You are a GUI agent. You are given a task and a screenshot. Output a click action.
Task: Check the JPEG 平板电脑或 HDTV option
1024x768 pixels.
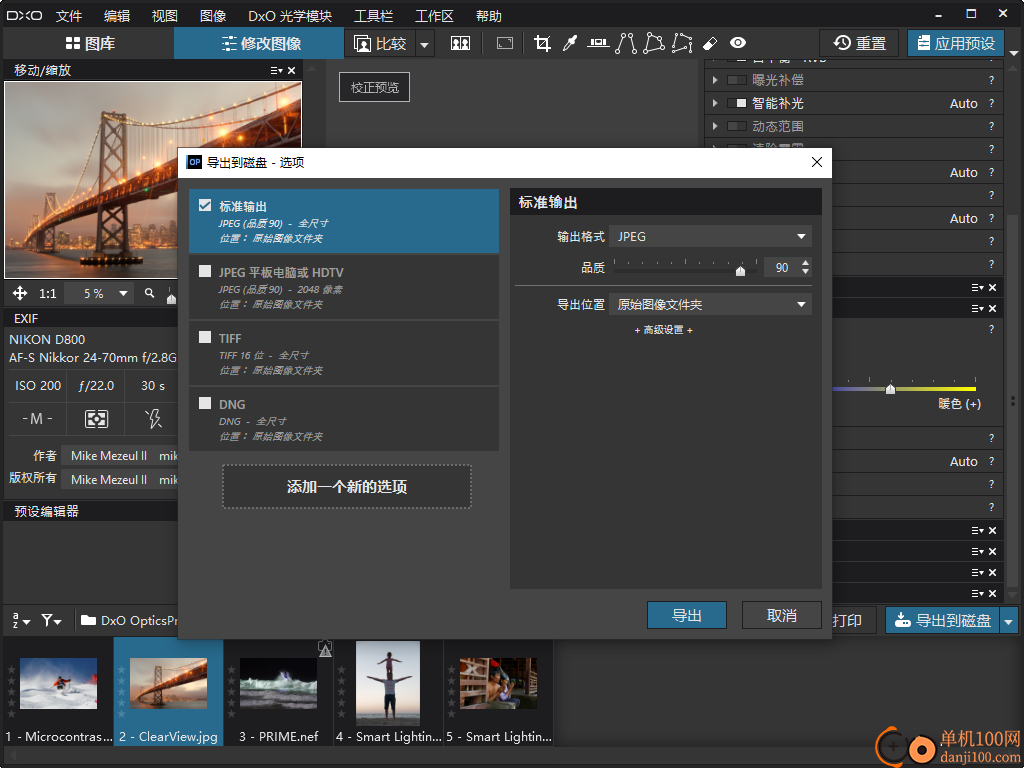[x=205, y=271]
